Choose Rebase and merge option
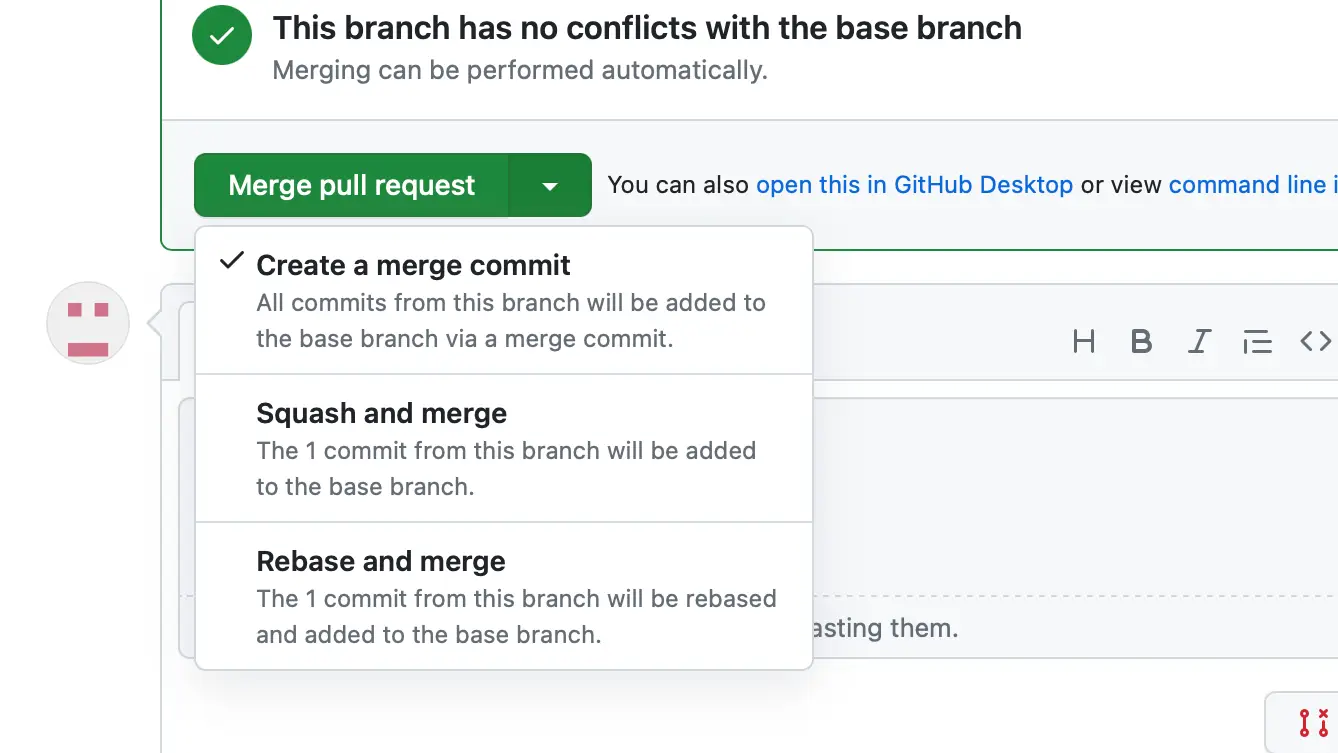This screenshot has height=753, width=1338. 504,597
